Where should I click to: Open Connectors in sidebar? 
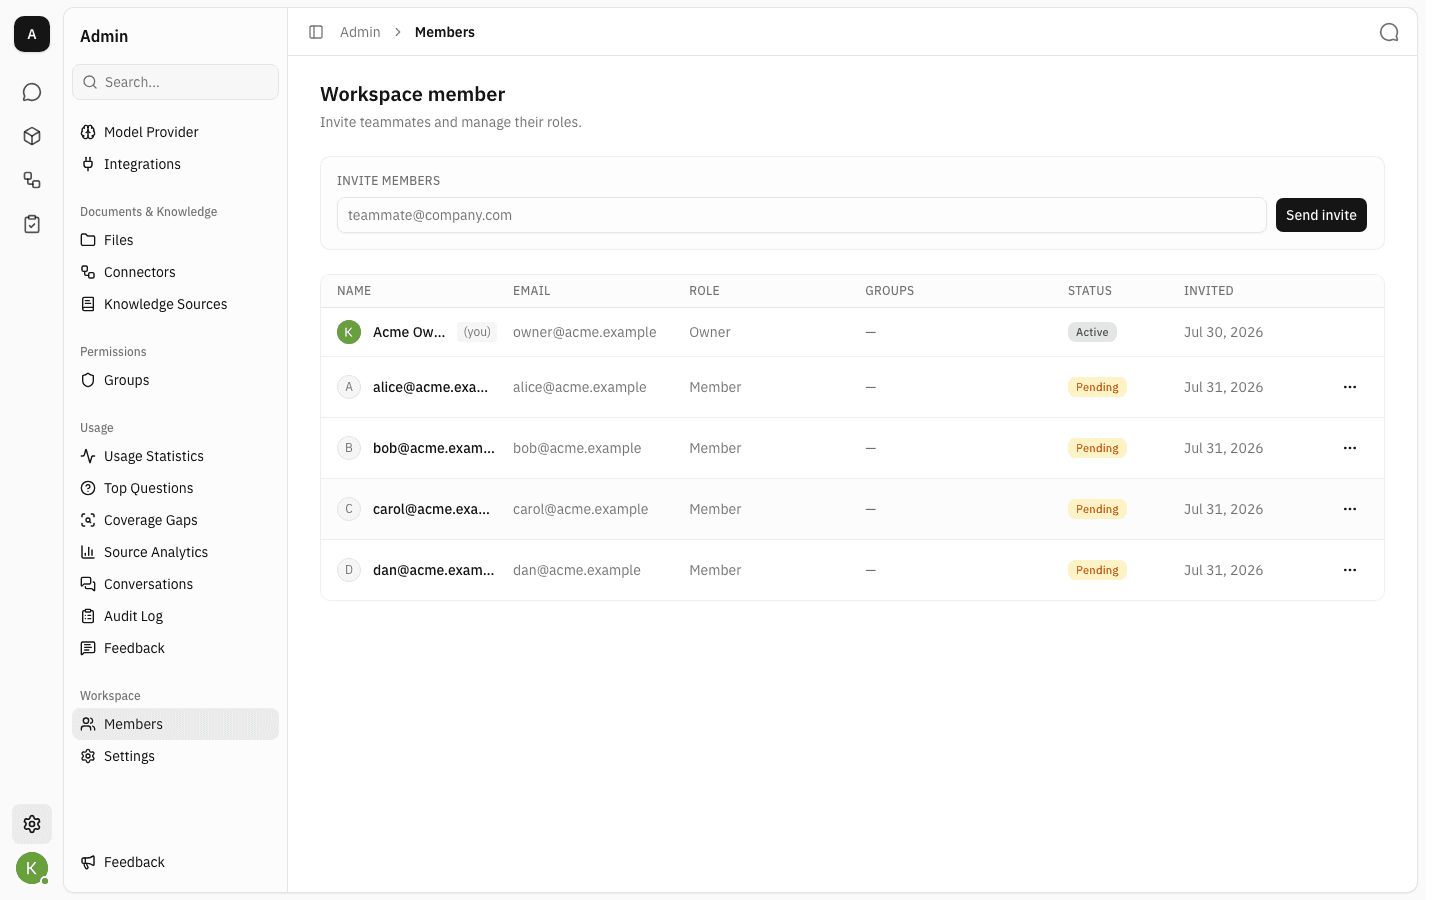[175, 272]
